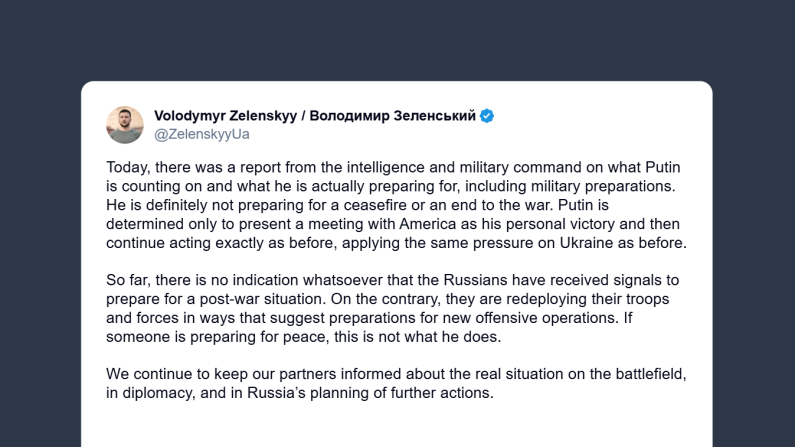
Task: Click the display name 'Volodymyr Zelenskyy'
Action: click(x=226, y=116)
